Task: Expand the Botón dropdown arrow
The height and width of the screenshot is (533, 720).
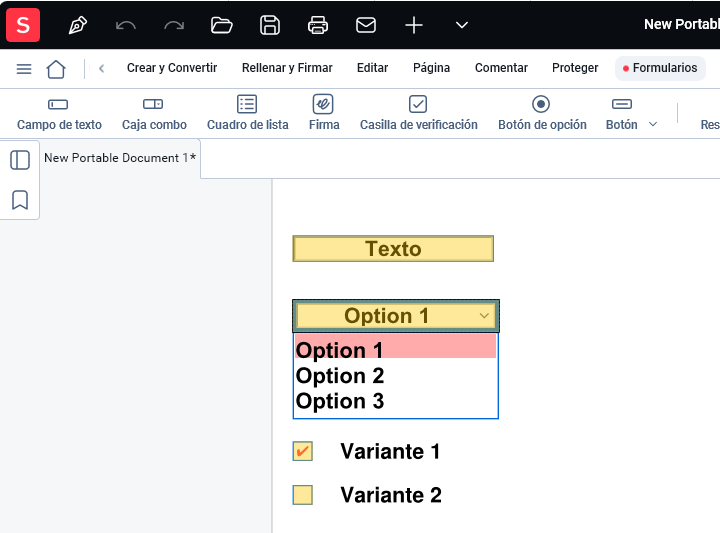Action: [x=652, y=124]
